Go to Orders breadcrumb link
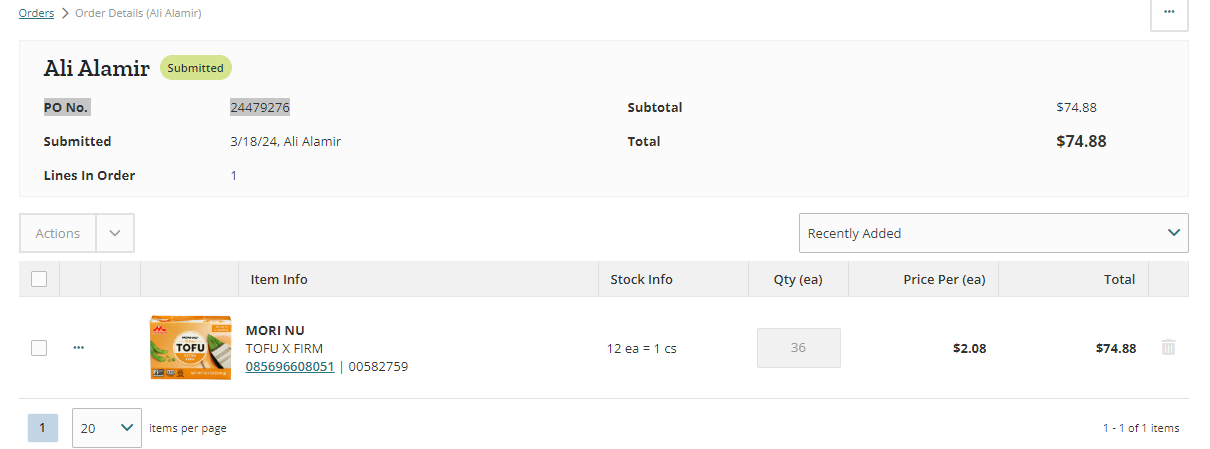Viewport: 1210px width, 449px height. pos(36,14)
